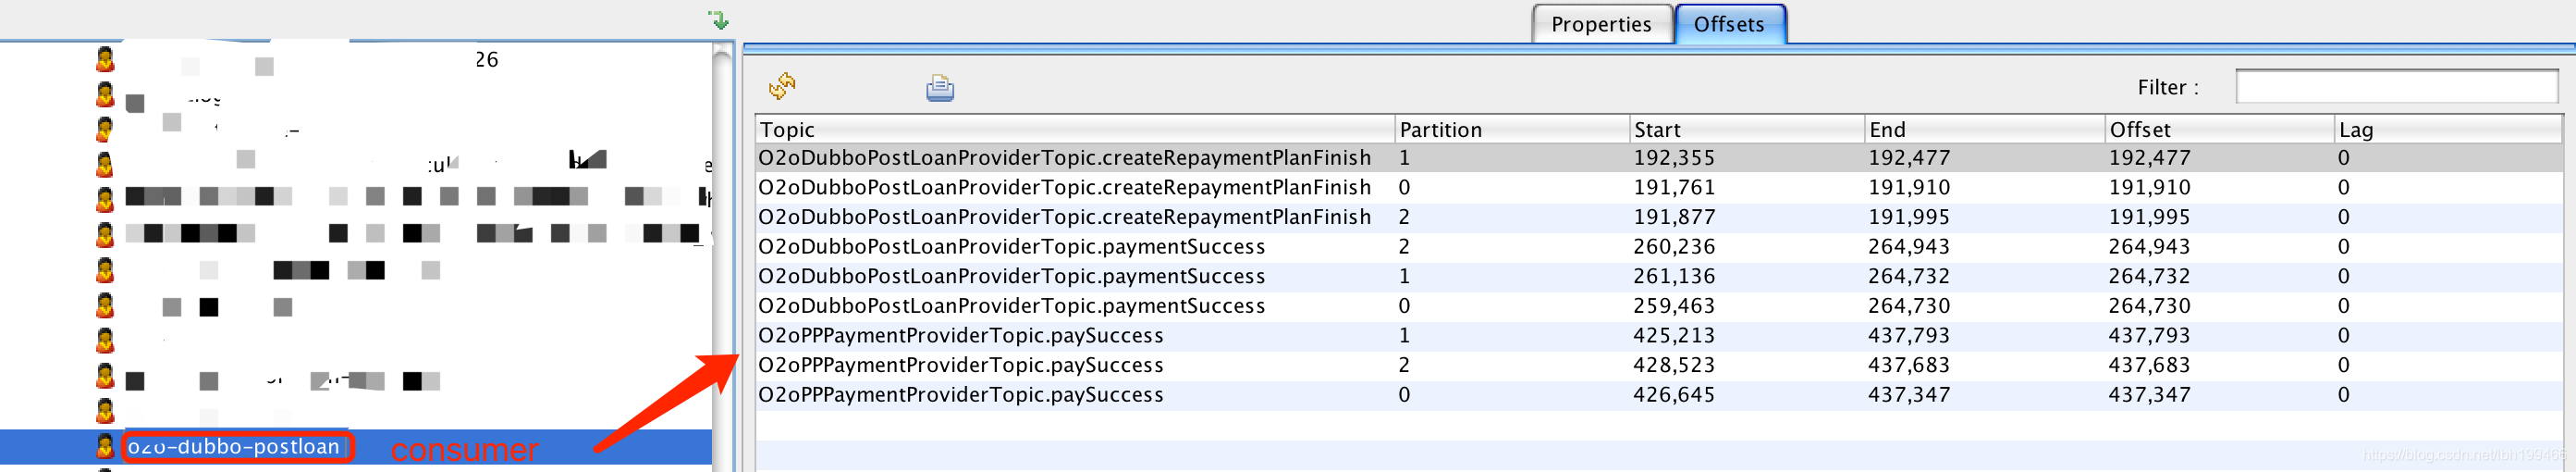Click 437,683 in the Offset column
The width and height of the screenshot is (2576, 472).
(x=2149, y=365)
